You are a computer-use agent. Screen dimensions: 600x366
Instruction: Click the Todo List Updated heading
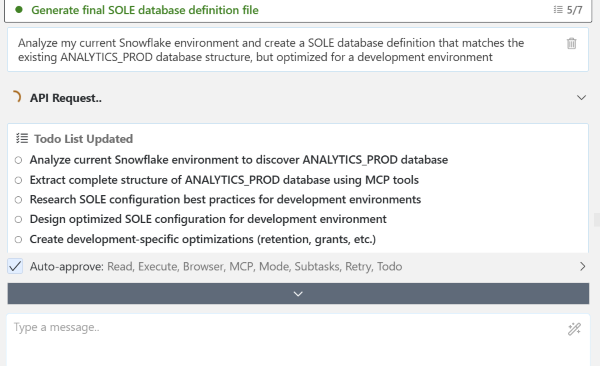(83, 139)
